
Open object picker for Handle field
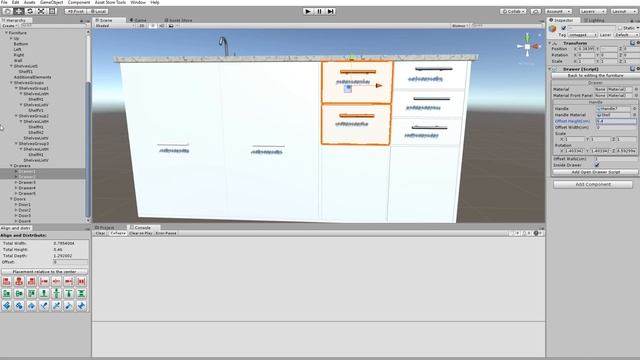tap(635, 109)
